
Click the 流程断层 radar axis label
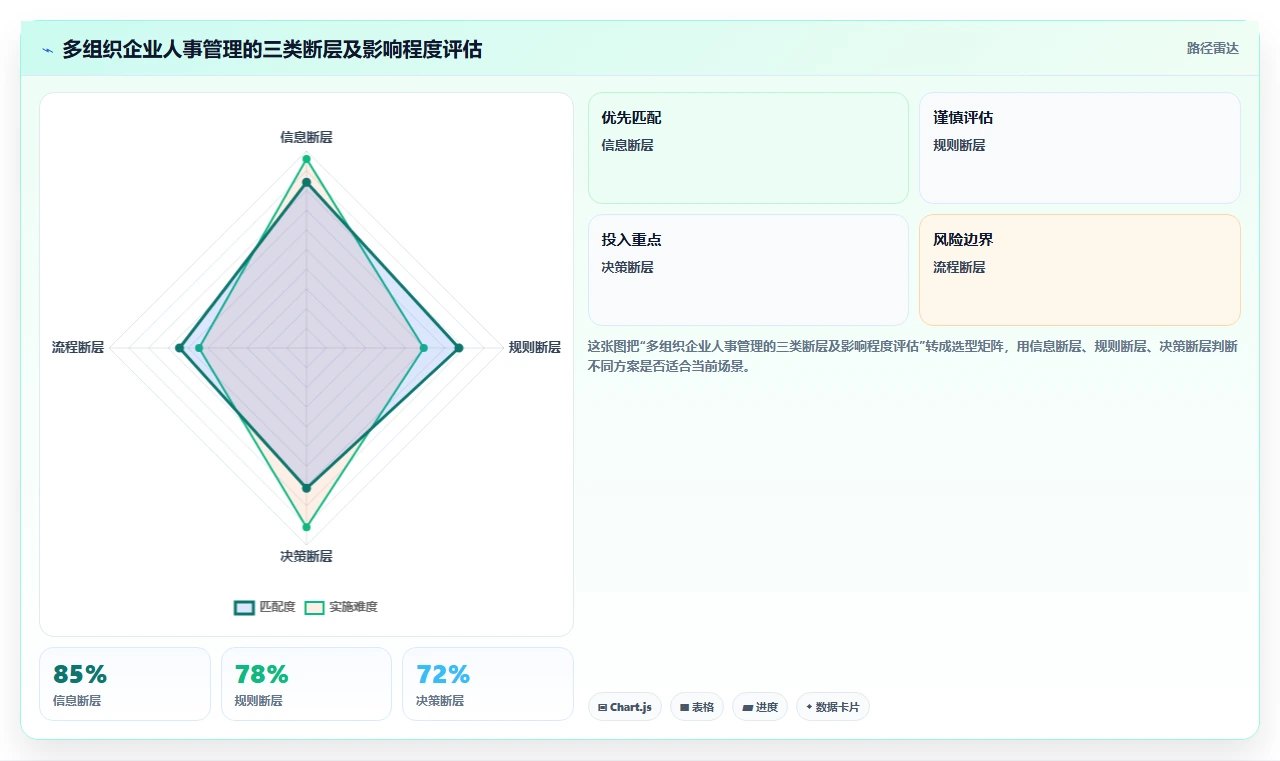click(x=78, y=347)
